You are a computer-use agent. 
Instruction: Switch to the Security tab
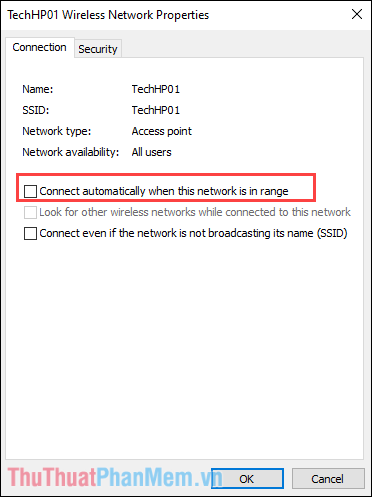[98, 49]
